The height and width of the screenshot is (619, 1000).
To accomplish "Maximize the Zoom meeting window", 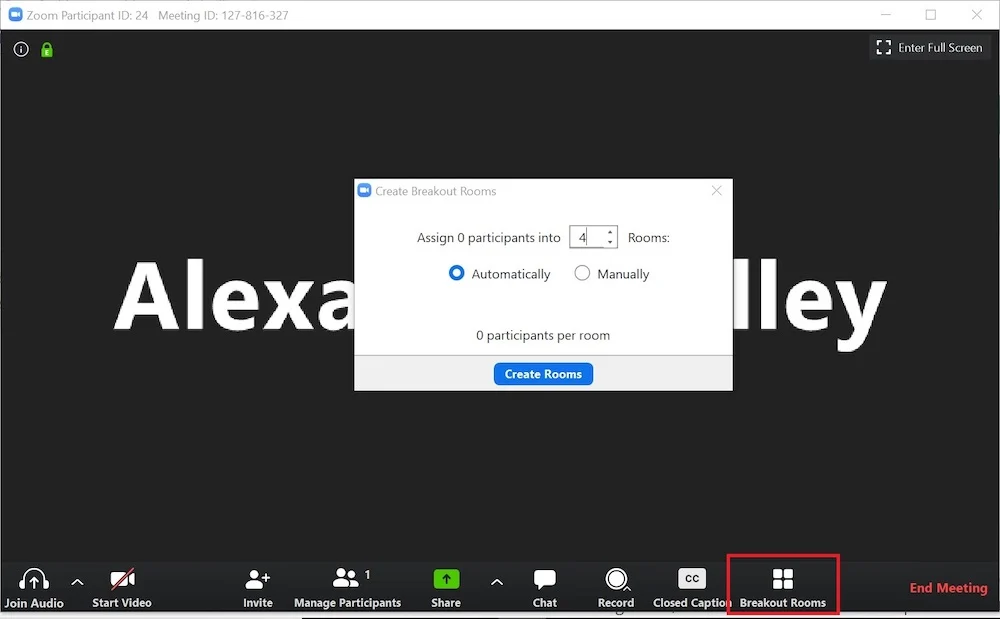I will (930, 15).
